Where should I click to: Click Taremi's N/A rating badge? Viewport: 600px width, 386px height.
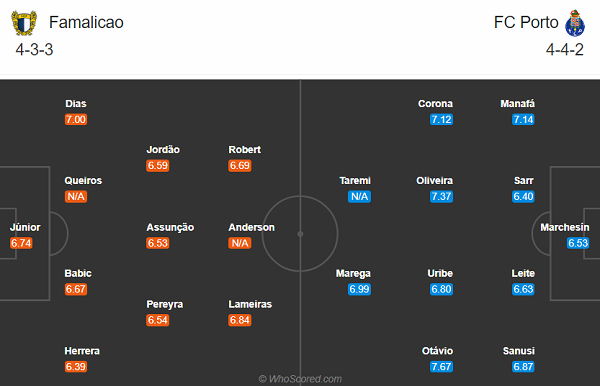359,197
